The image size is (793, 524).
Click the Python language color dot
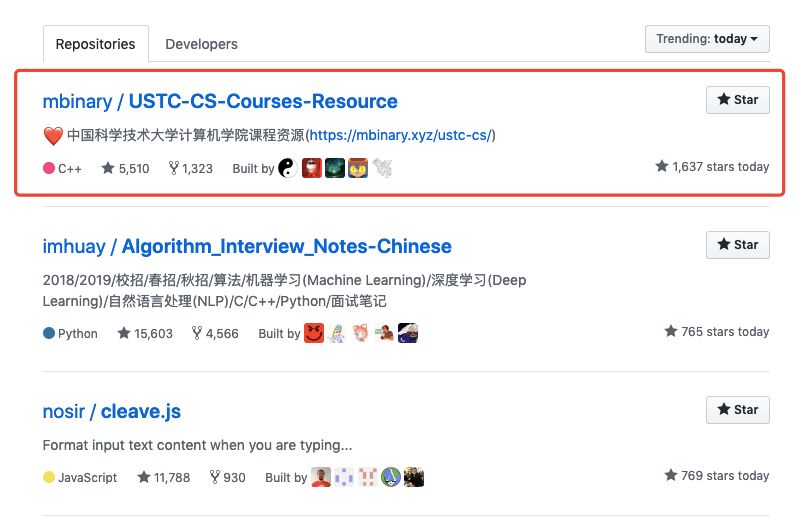pos(49,333)
